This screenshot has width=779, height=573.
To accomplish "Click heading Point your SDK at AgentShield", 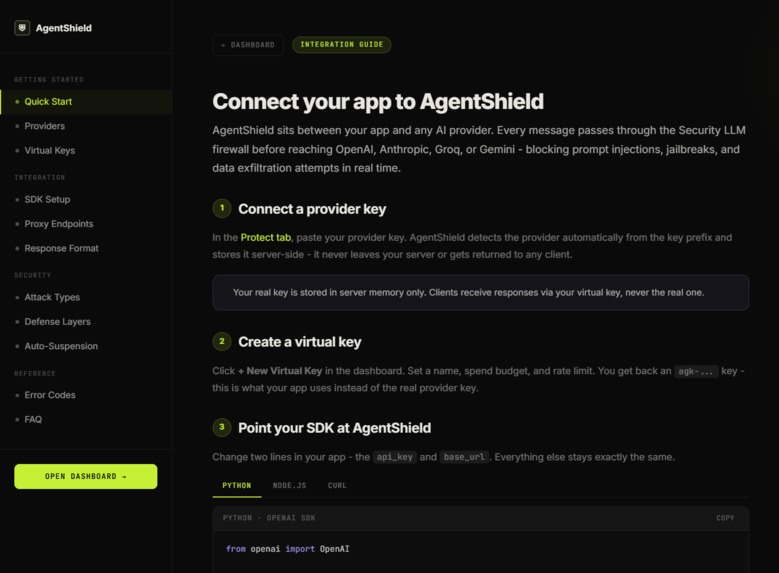I will click(334, 428).
